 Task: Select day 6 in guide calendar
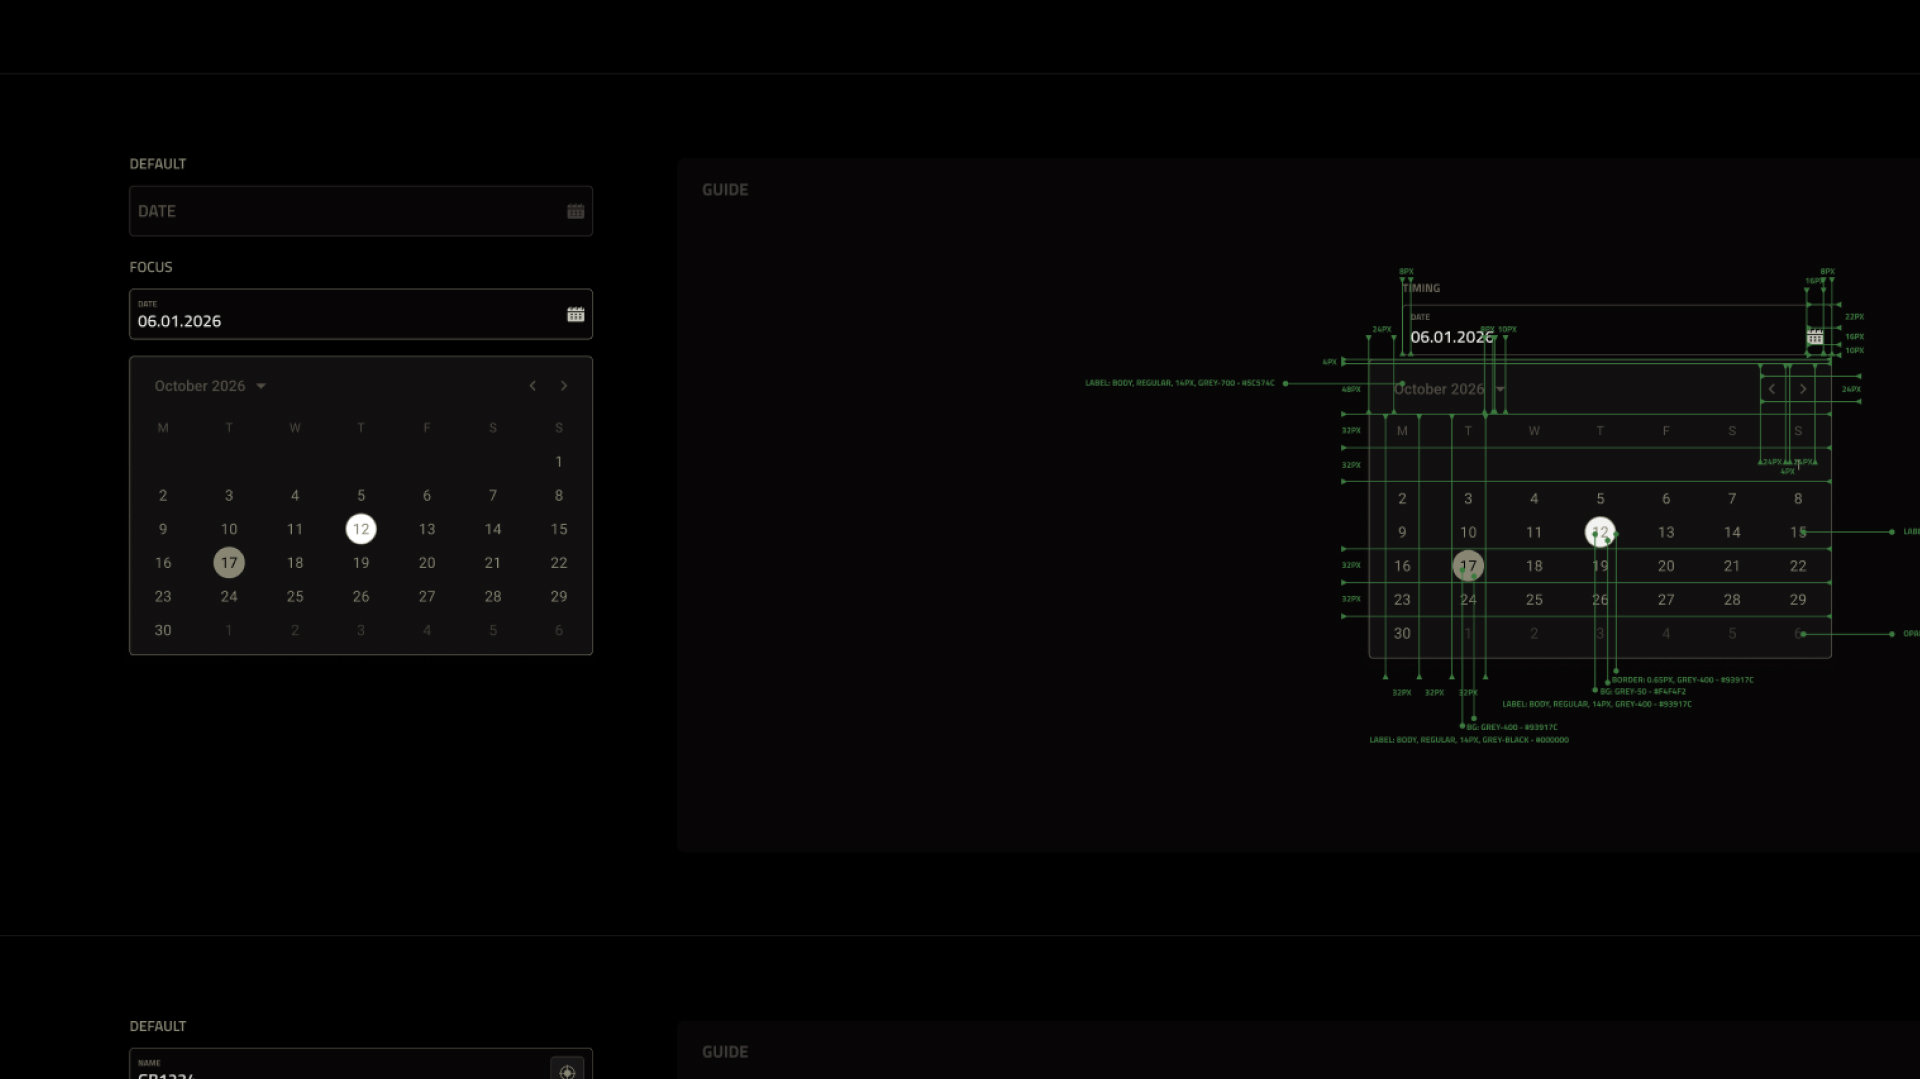click(x=1666, y=499)
